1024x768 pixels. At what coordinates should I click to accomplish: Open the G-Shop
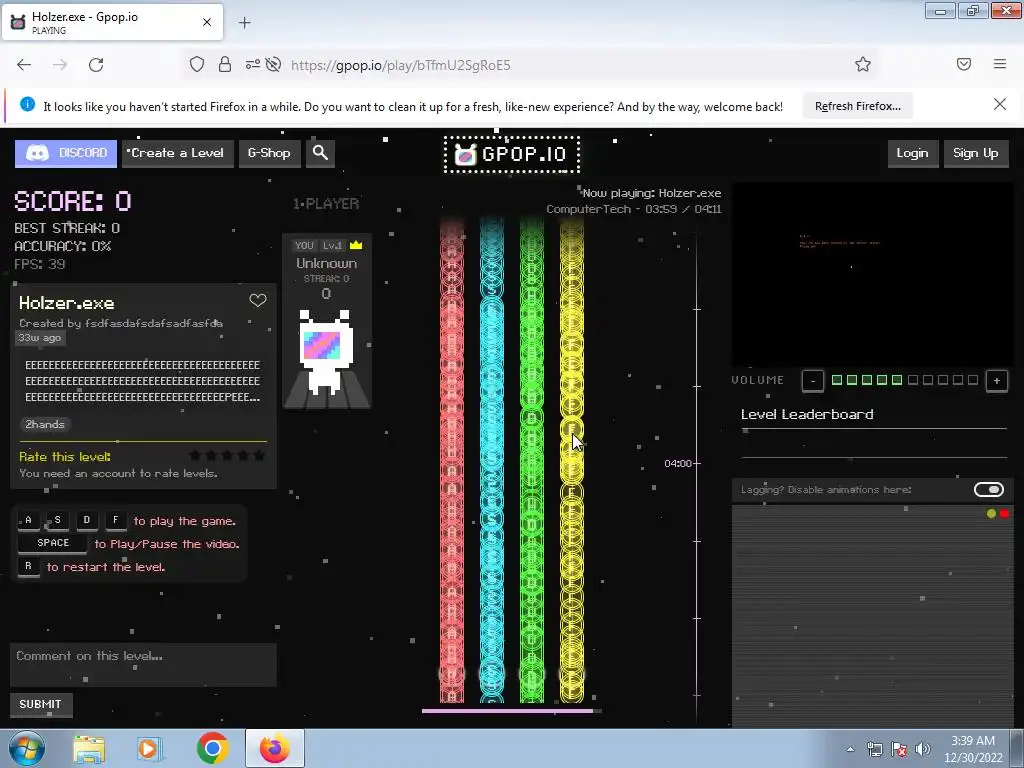[269, 153]
